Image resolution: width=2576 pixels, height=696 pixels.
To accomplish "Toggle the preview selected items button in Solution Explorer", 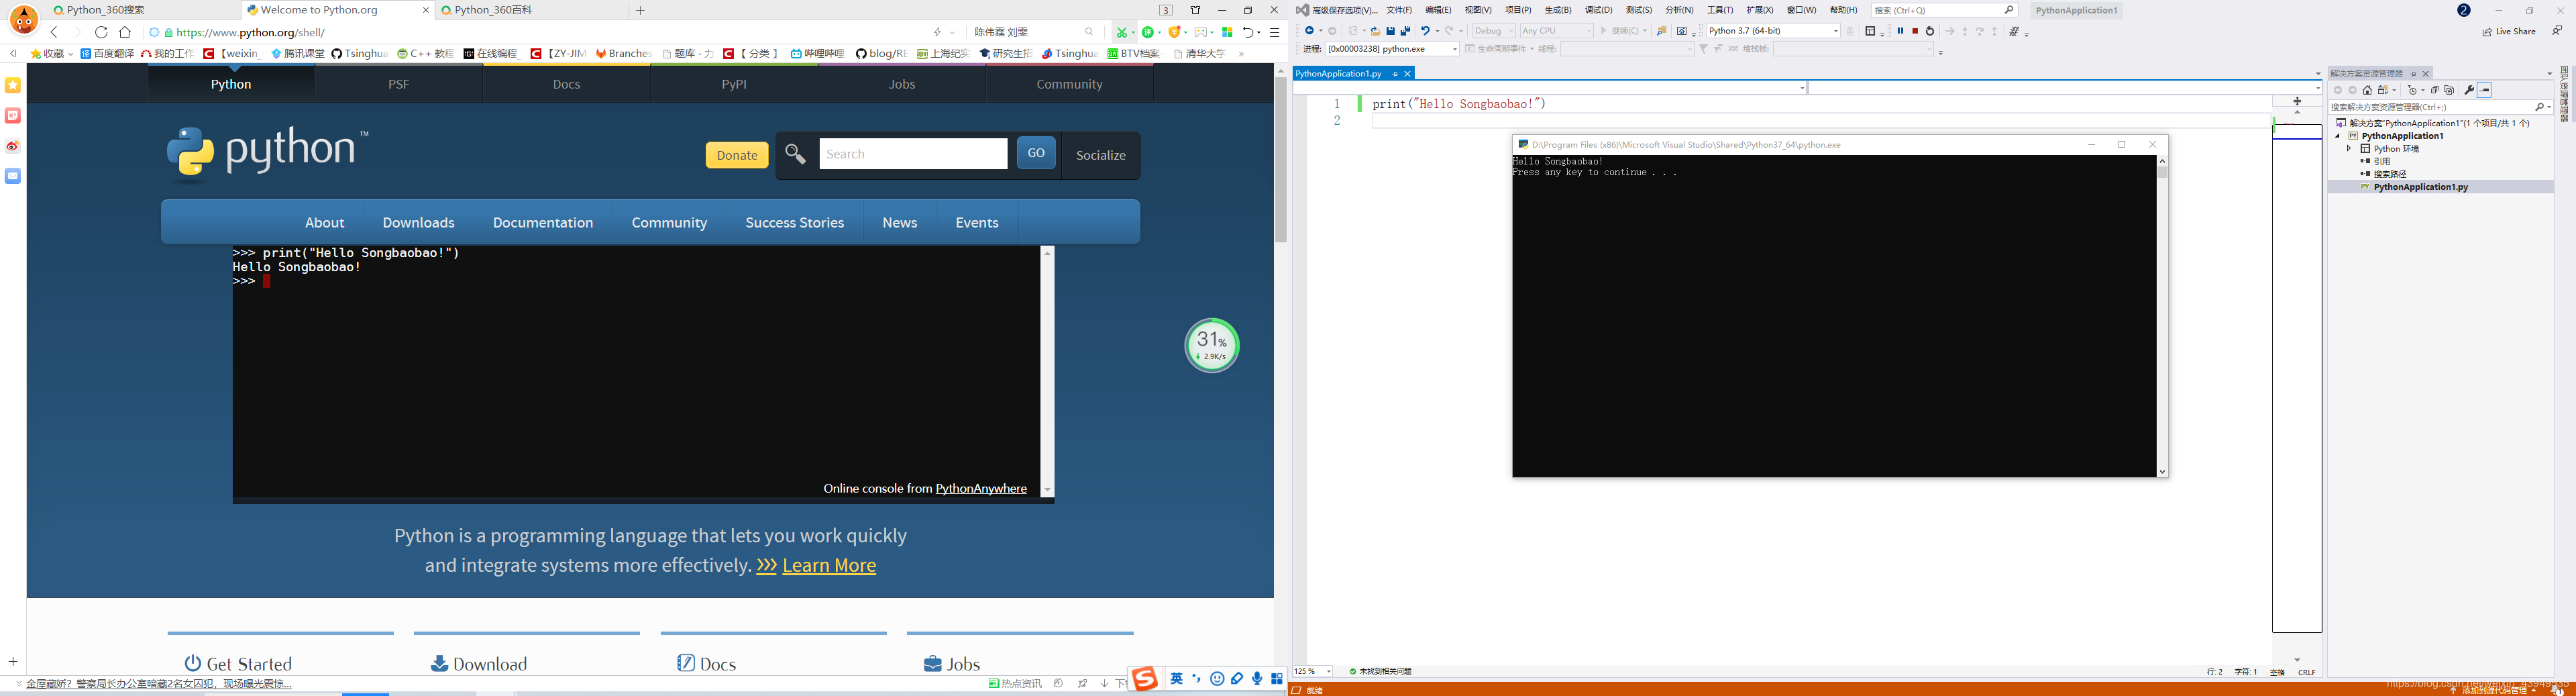I will click(2484, 90).
